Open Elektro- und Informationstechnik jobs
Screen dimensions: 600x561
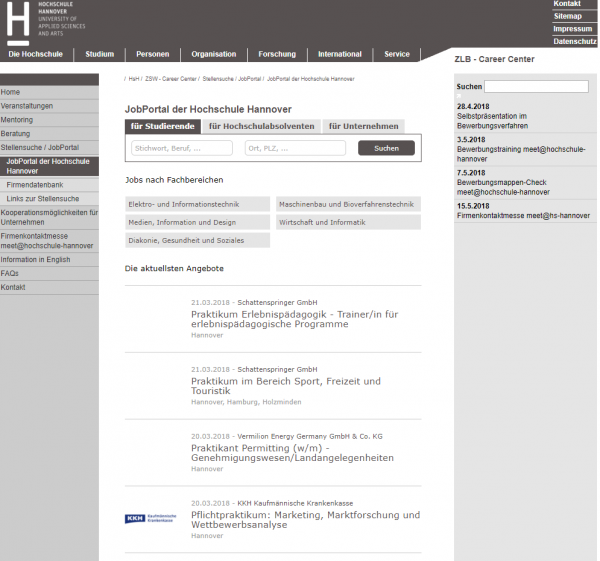(197, 204)
